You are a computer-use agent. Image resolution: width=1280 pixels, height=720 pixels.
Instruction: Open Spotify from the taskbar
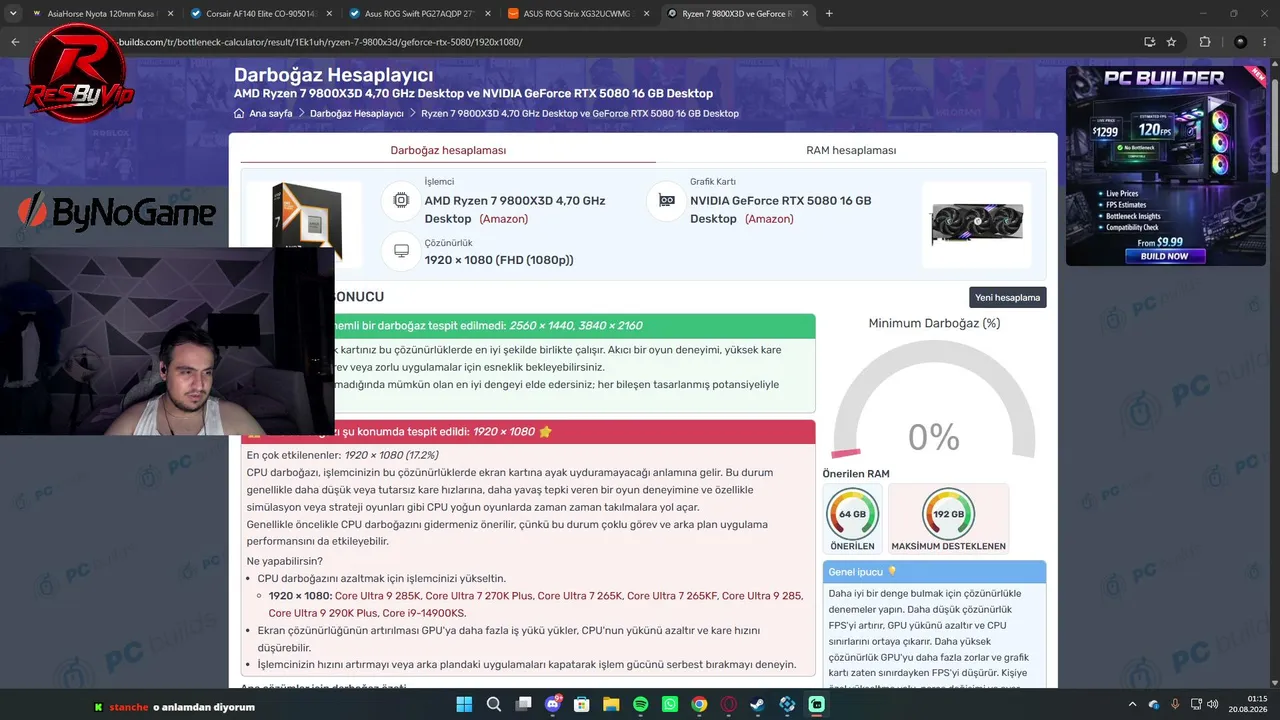point(641,705)
